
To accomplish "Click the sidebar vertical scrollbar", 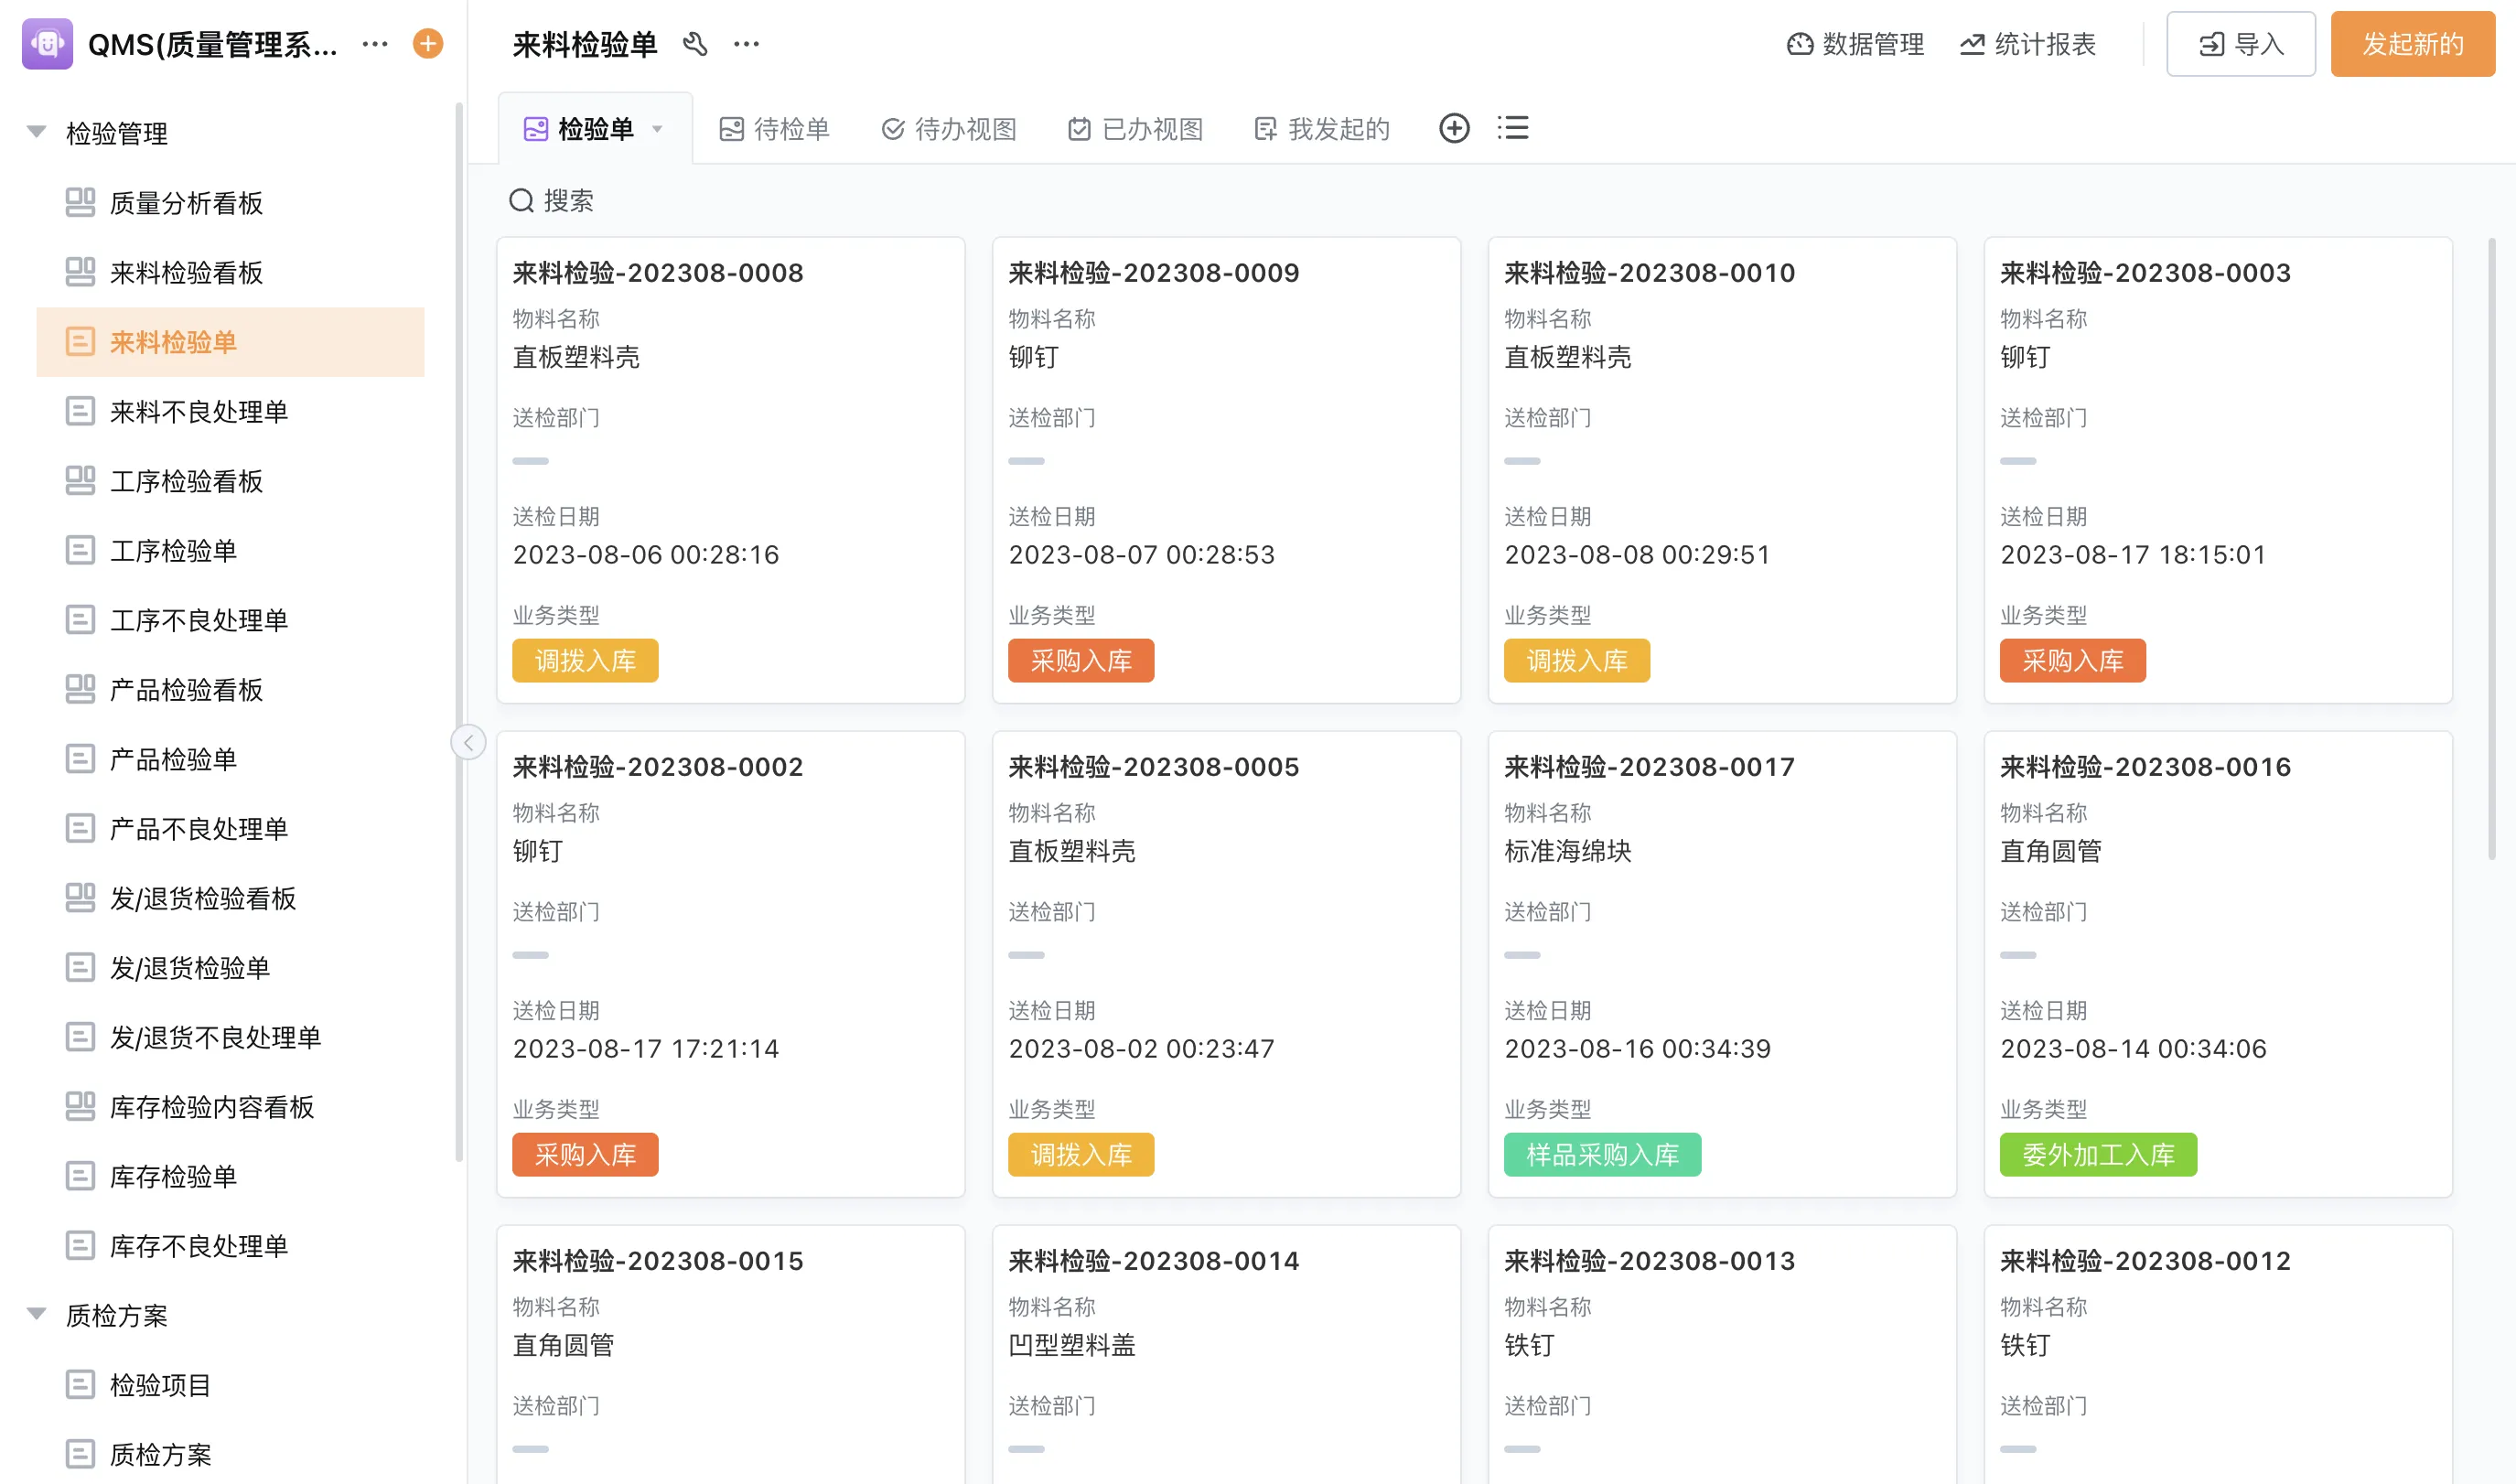I will [459, 632].
